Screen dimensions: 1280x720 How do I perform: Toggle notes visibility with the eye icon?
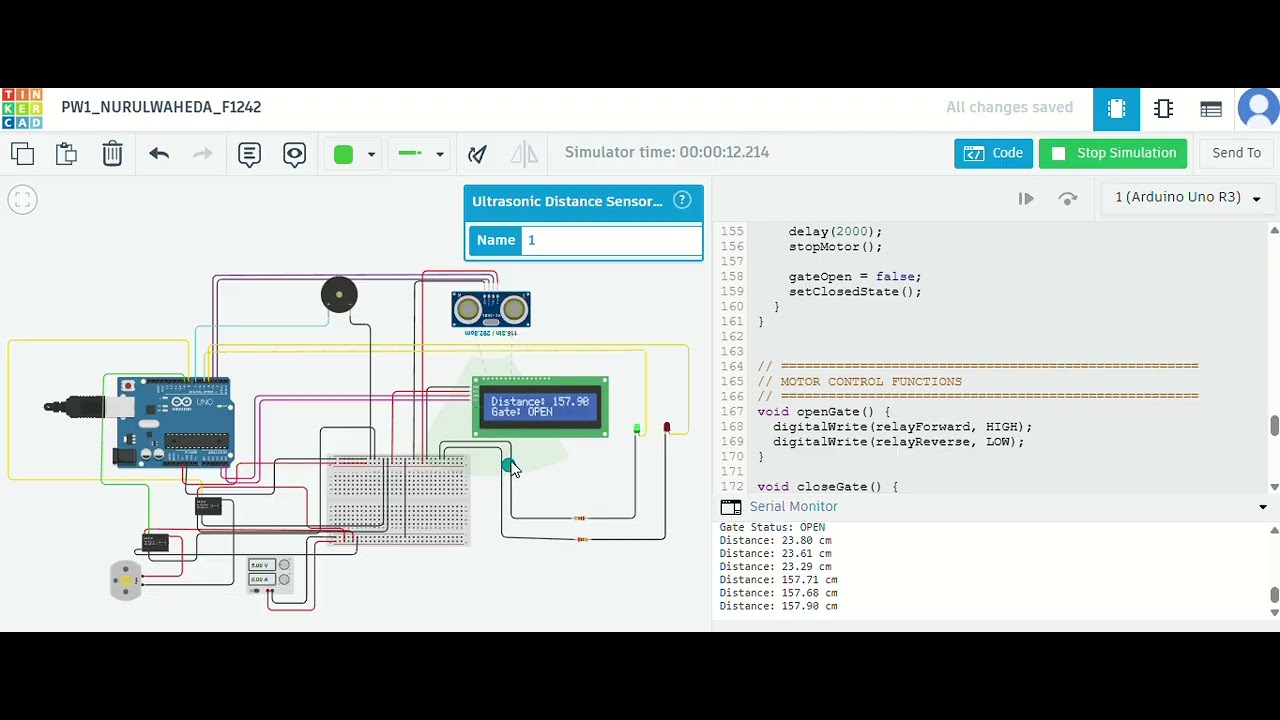[x=294, y=154]
